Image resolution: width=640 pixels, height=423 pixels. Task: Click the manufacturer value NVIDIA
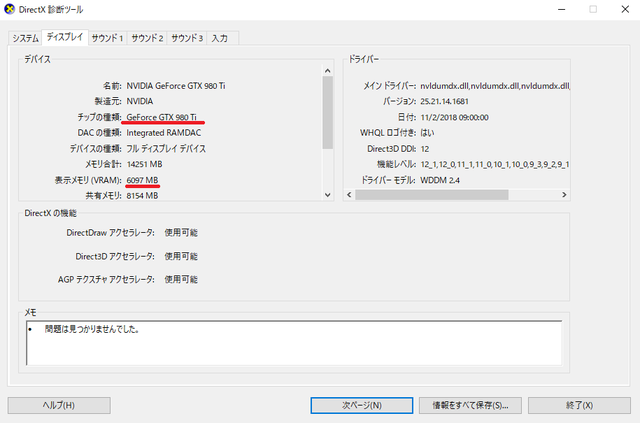pos(140,101)
